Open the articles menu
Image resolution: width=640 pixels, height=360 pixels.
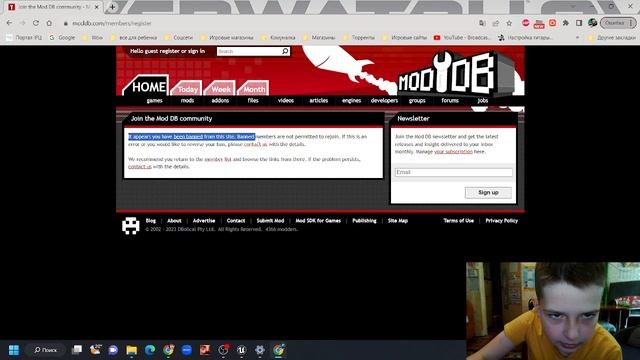tap(319, 100)
